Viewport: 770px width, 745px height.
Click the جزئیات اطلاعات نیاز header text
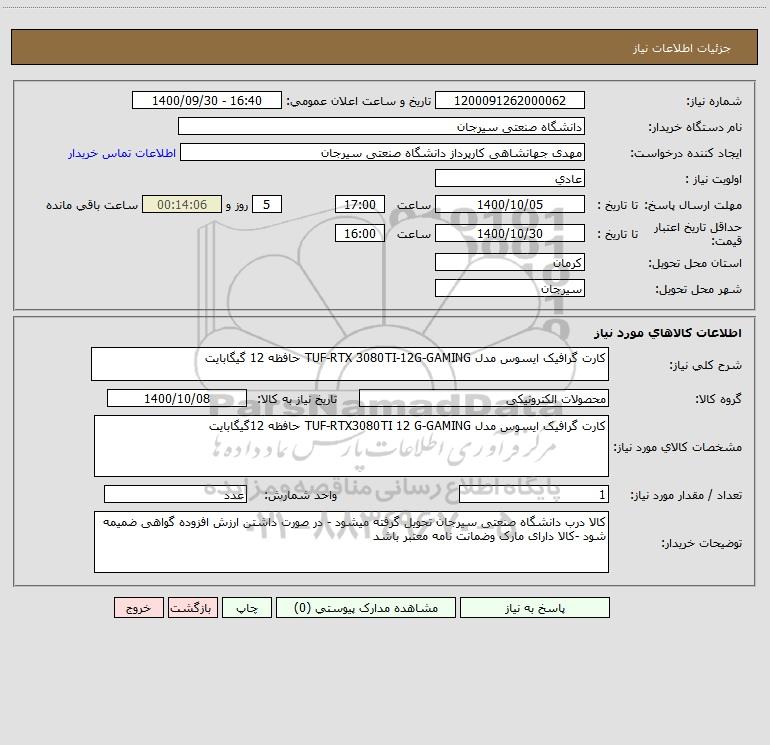click(x=682, y=48)
